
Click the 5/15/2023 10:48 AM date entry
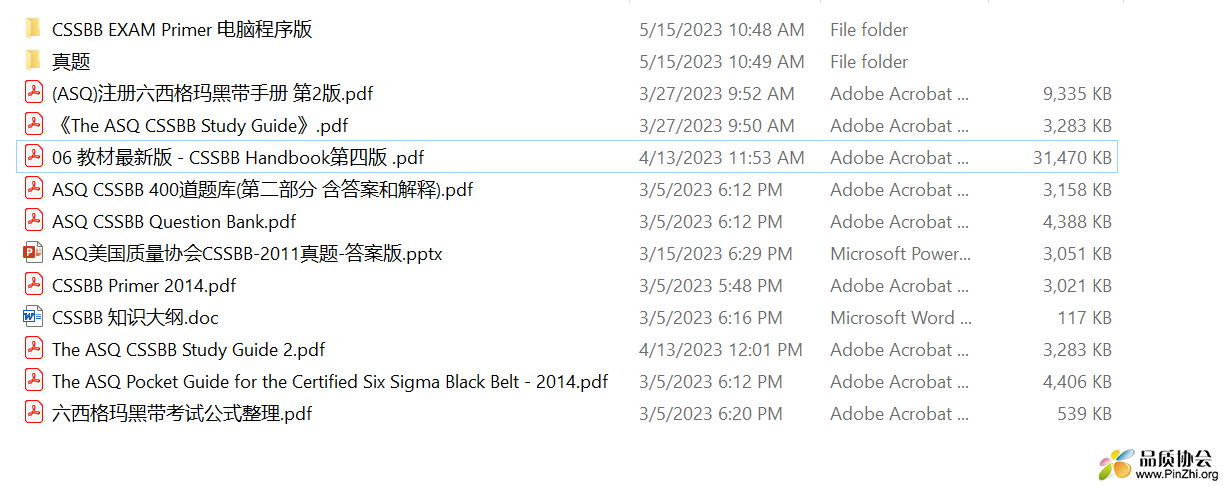click(x=722, y=29)
